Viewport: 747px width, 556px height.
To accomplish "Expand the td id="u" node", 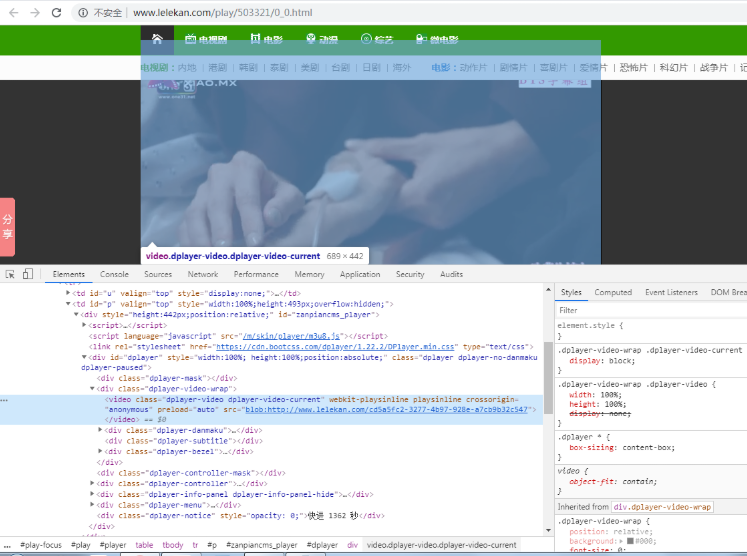I will coord(68,293).
